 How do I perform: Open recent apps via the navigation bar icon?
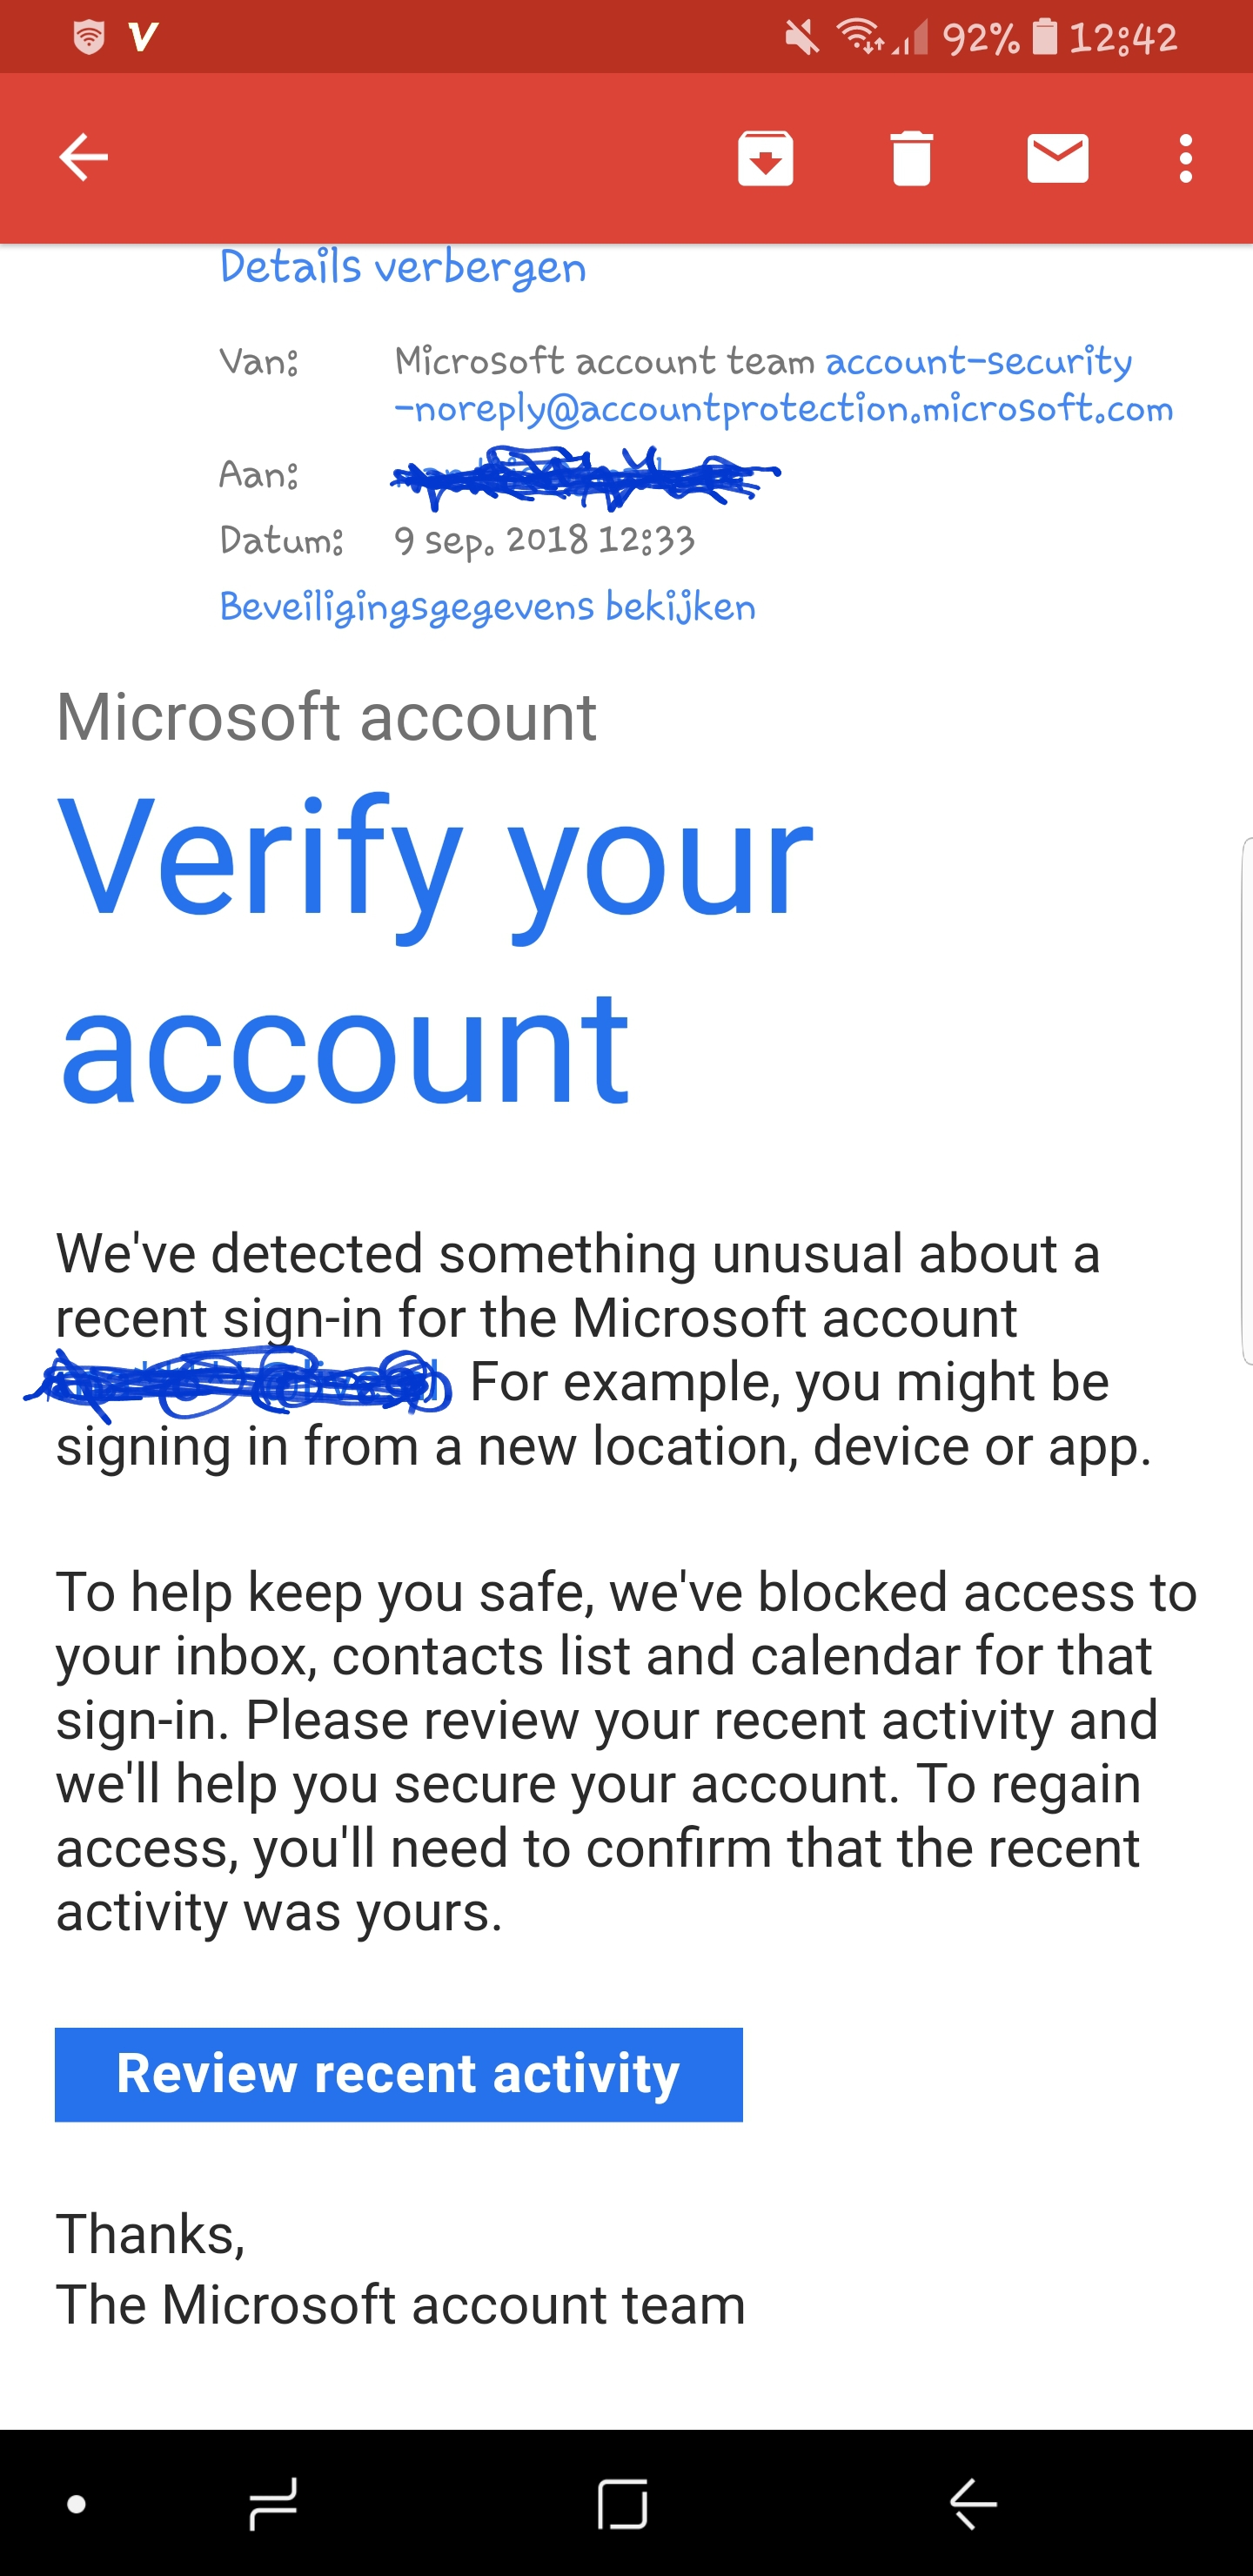[272, 2504]
